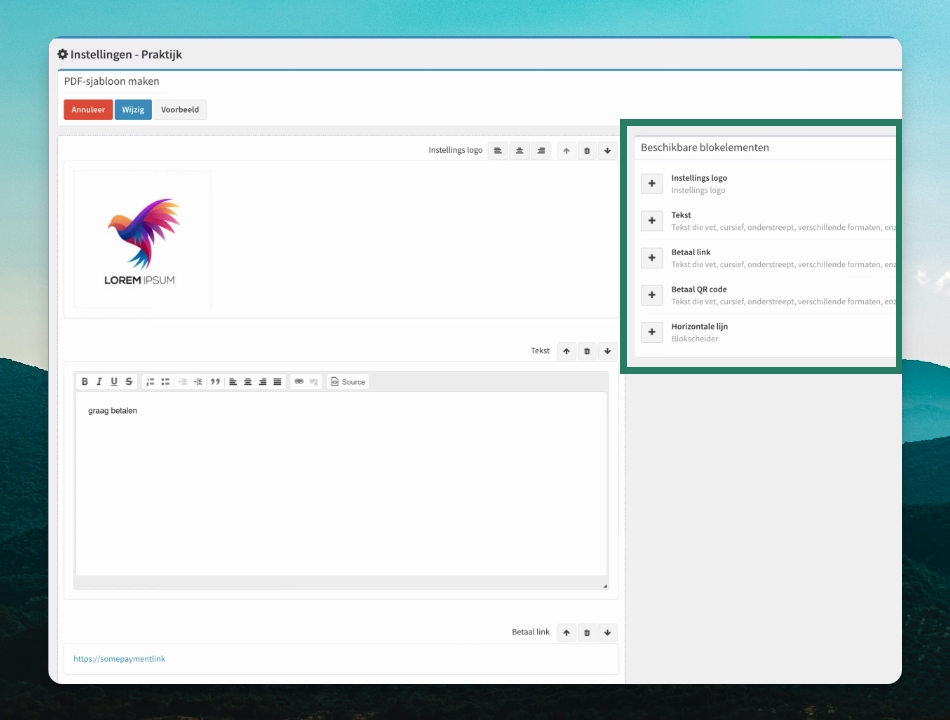Image resolution: width=950 pixels, height=720 pixels.
Task: Switch editor to Source view
Action: 348,381
